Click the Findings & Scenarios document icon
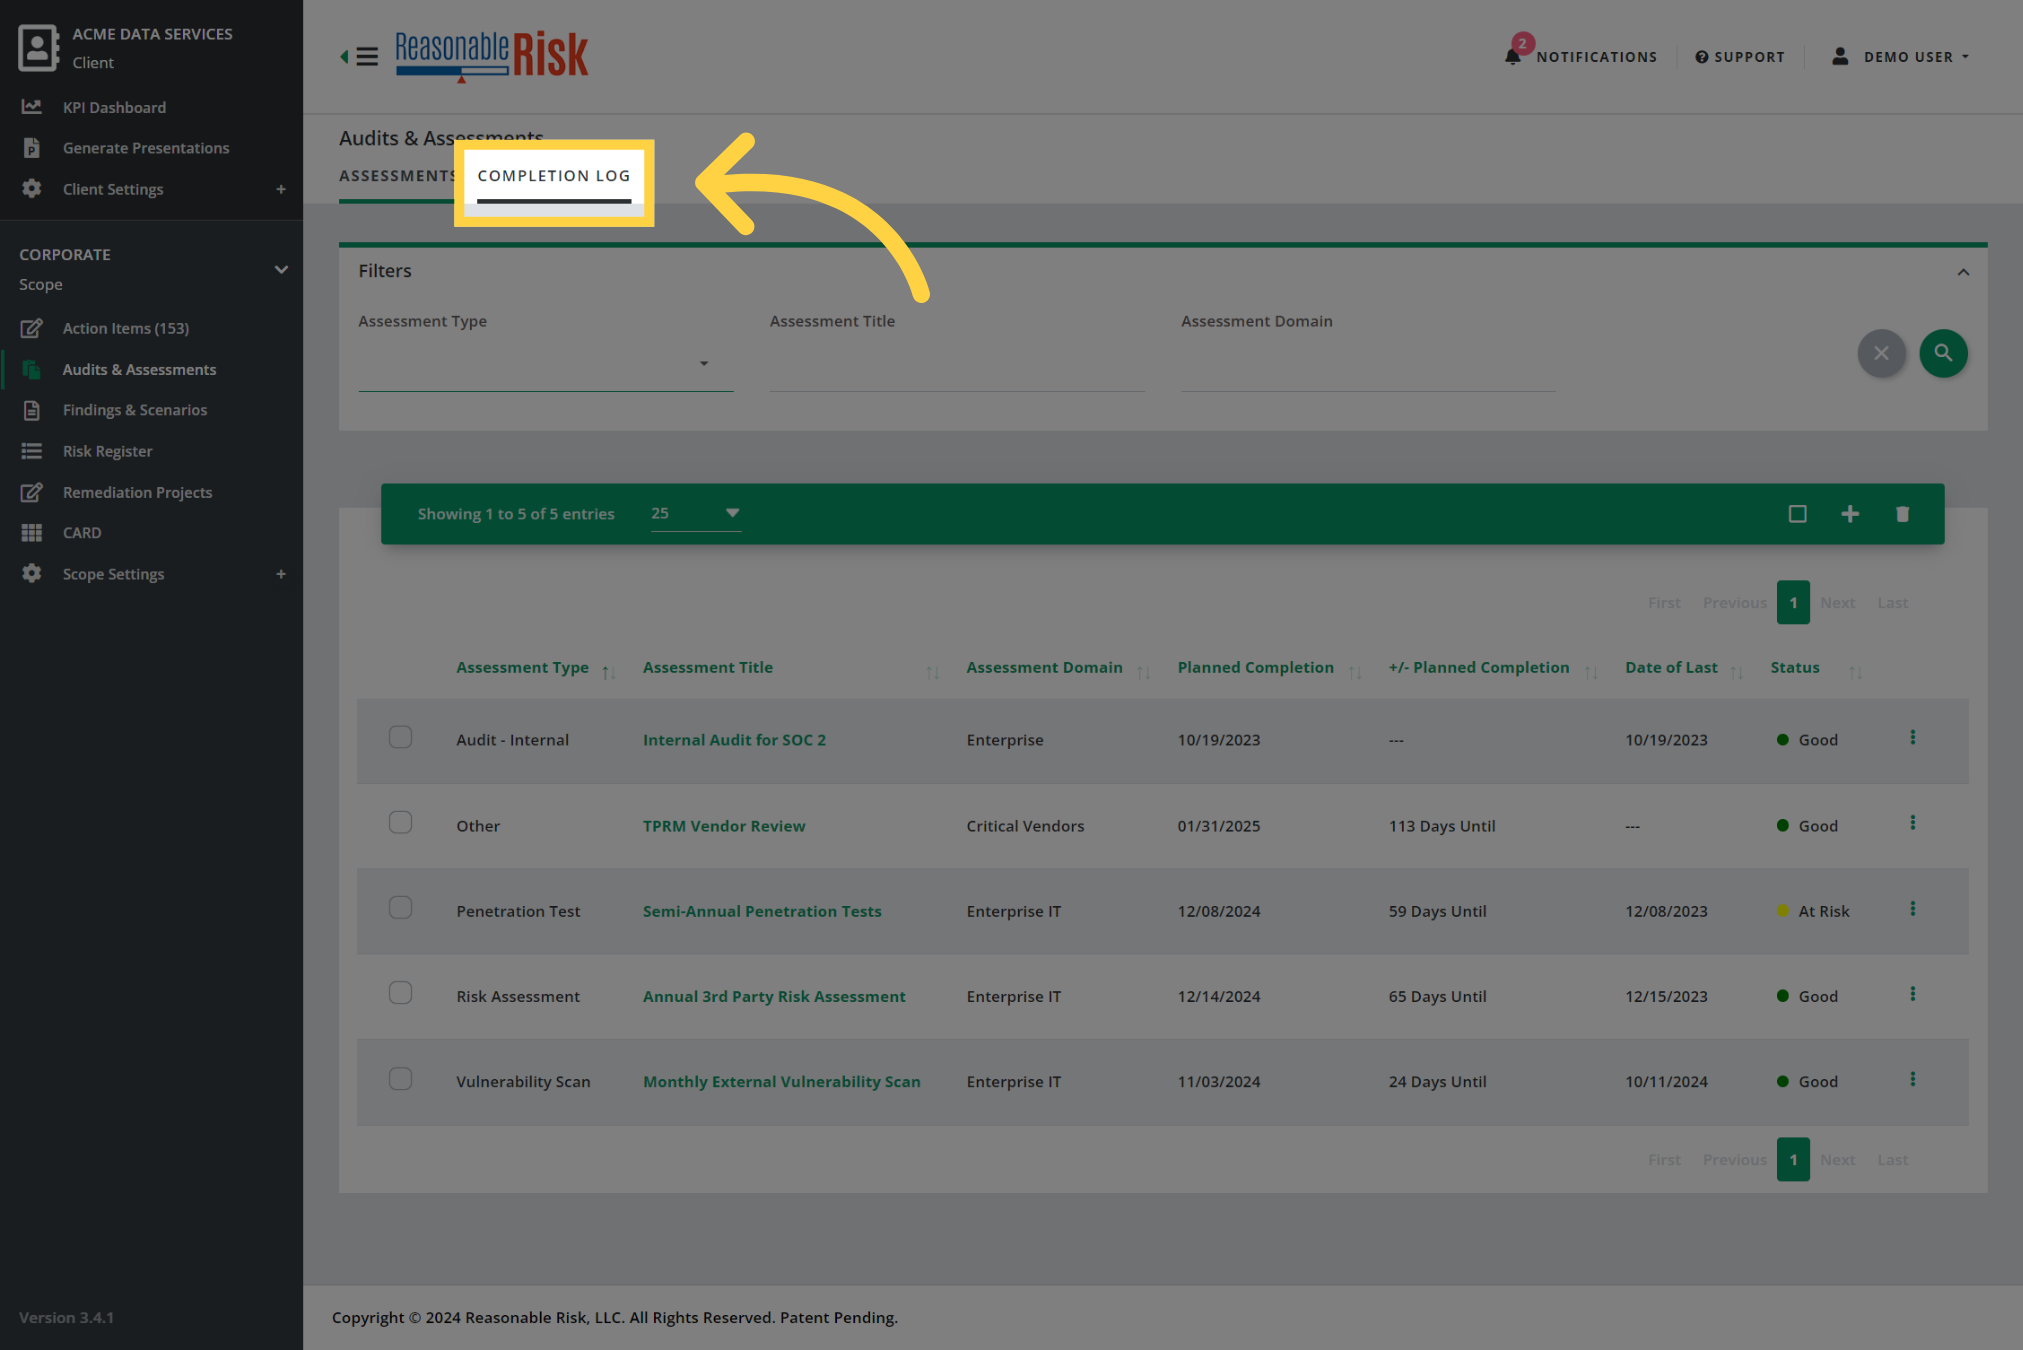 point(32,410)
